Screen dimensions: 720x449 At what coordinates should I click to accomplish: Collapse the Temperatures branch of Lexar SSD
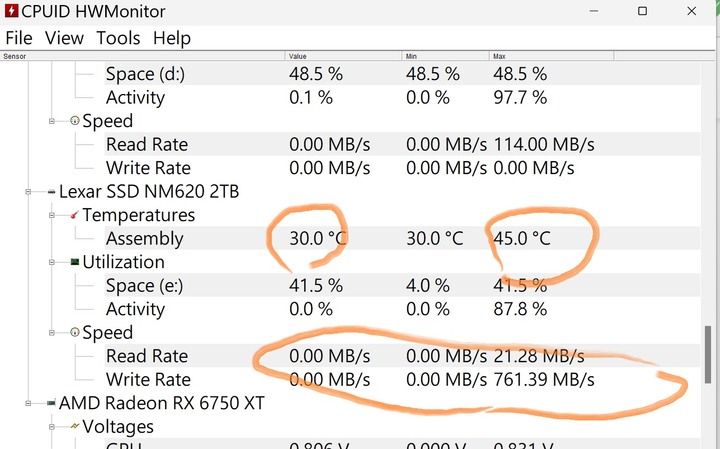click(x=51, y=215)
